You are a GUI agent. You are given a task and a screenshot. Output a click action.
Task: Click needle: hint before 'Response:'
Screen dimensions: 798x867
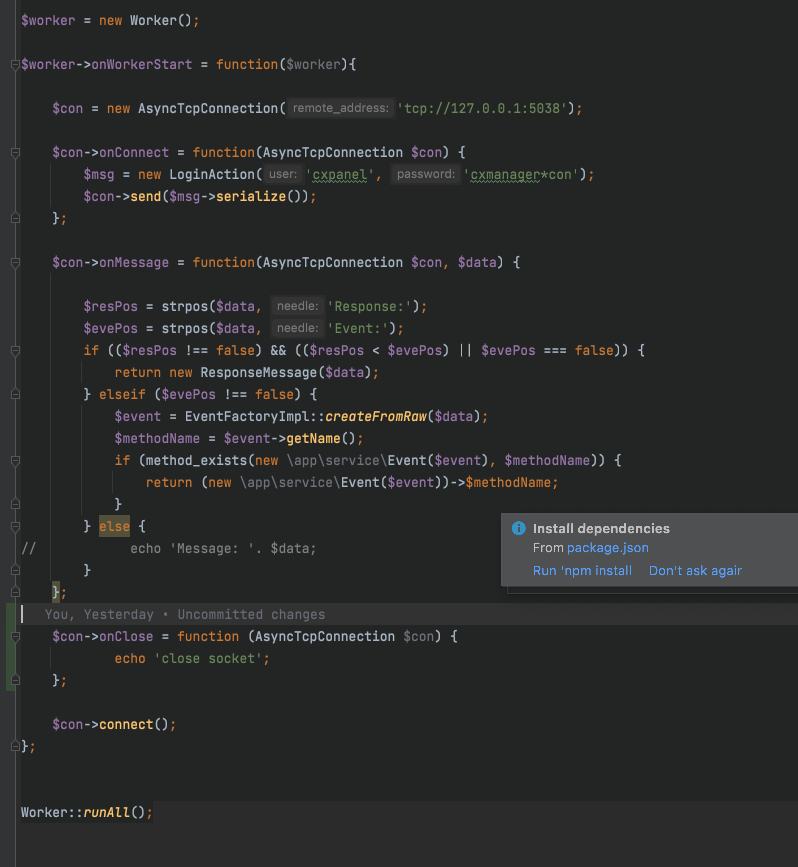click(298, 306)
